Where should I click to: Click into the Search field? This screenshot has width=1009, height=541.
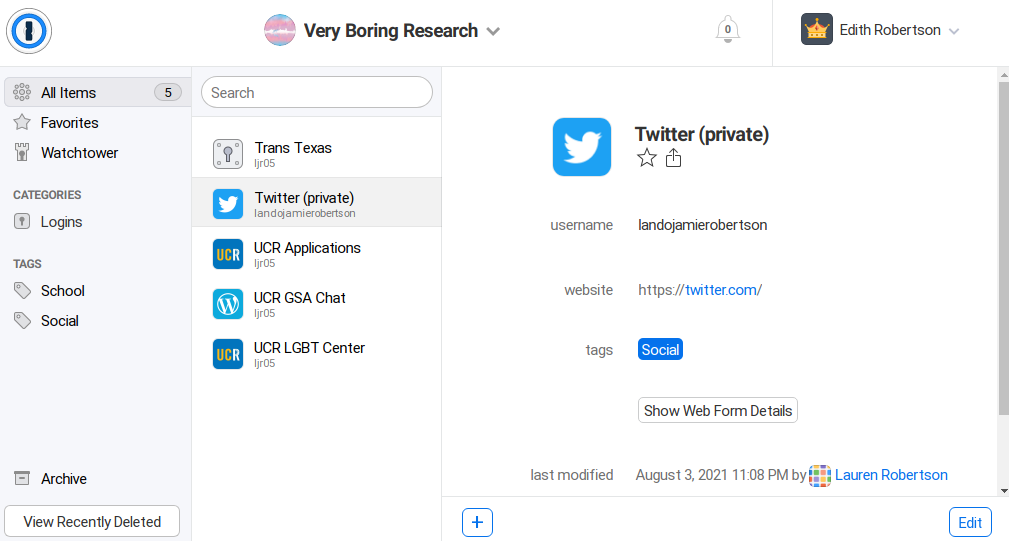click(x=317, y=93)
